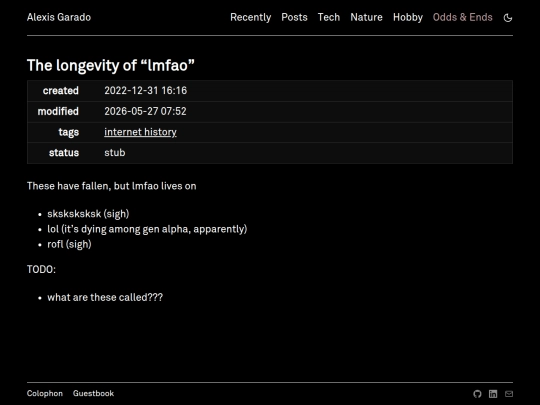Open the Hobby nav item
This screenshot has width=540, height=405.
[407, 18]
